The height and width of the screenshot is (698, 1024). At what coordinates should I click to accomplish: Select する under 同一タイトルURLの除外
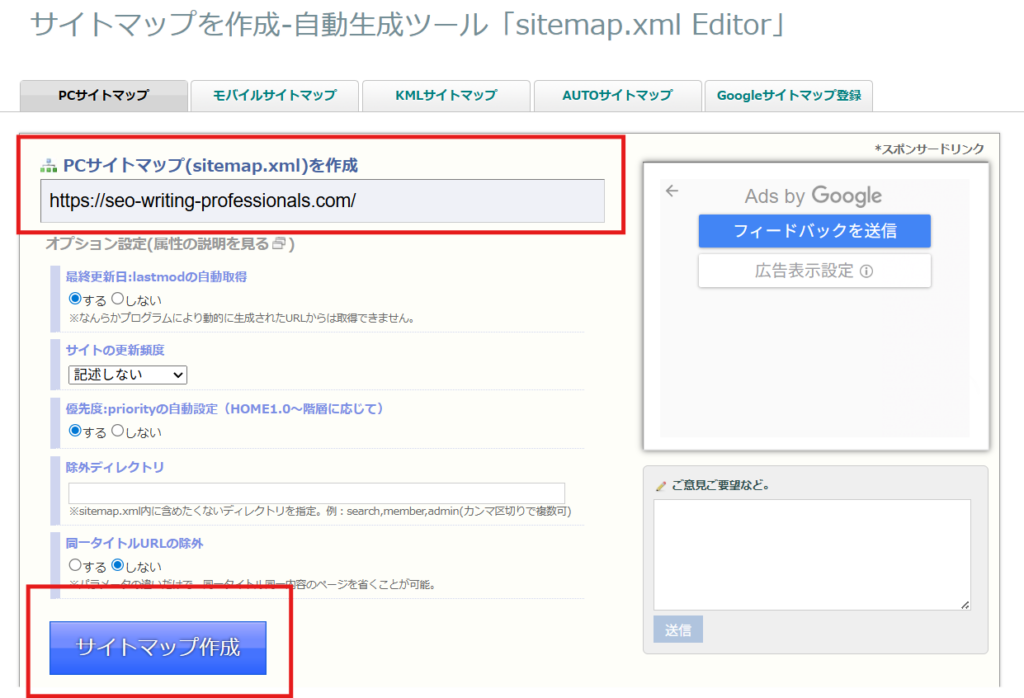tap(76, 564)
